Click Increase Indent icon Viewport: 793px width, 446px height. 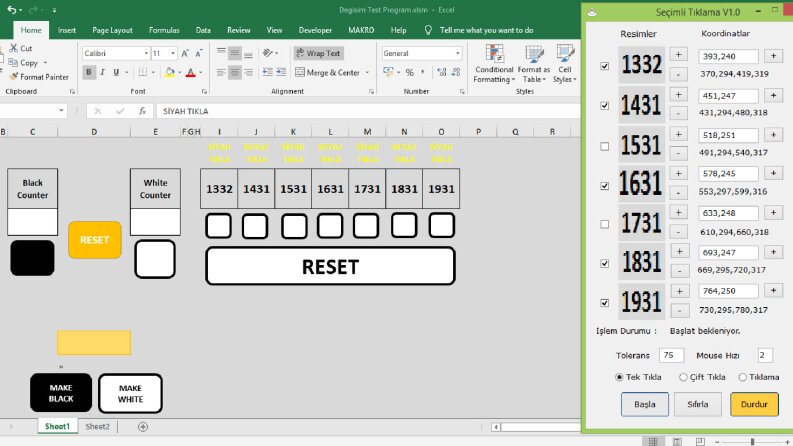(281, 72)
